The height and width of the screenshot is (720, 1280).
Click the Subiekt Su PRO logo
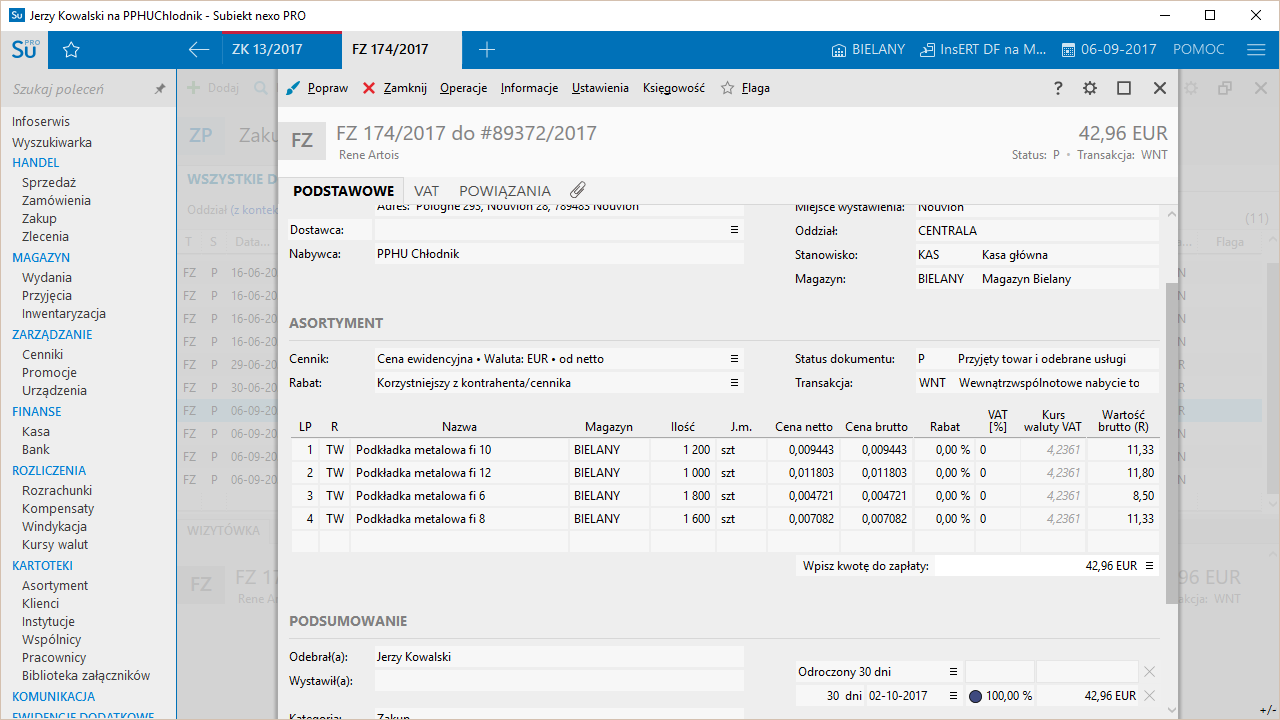(x=26, y=50)
